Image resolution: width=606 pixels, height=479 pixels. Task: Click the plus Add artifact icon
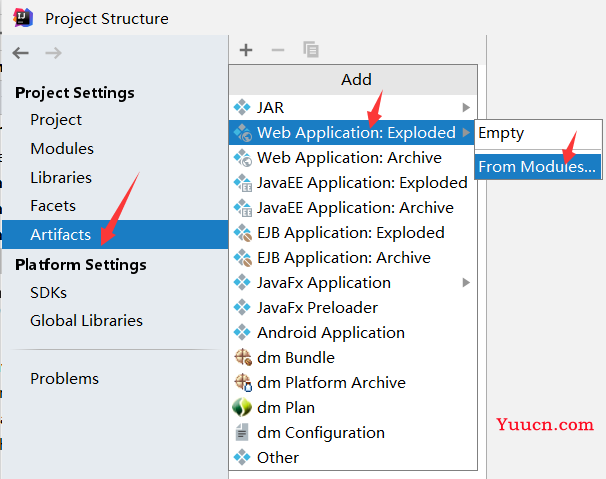tap(246, 50)
